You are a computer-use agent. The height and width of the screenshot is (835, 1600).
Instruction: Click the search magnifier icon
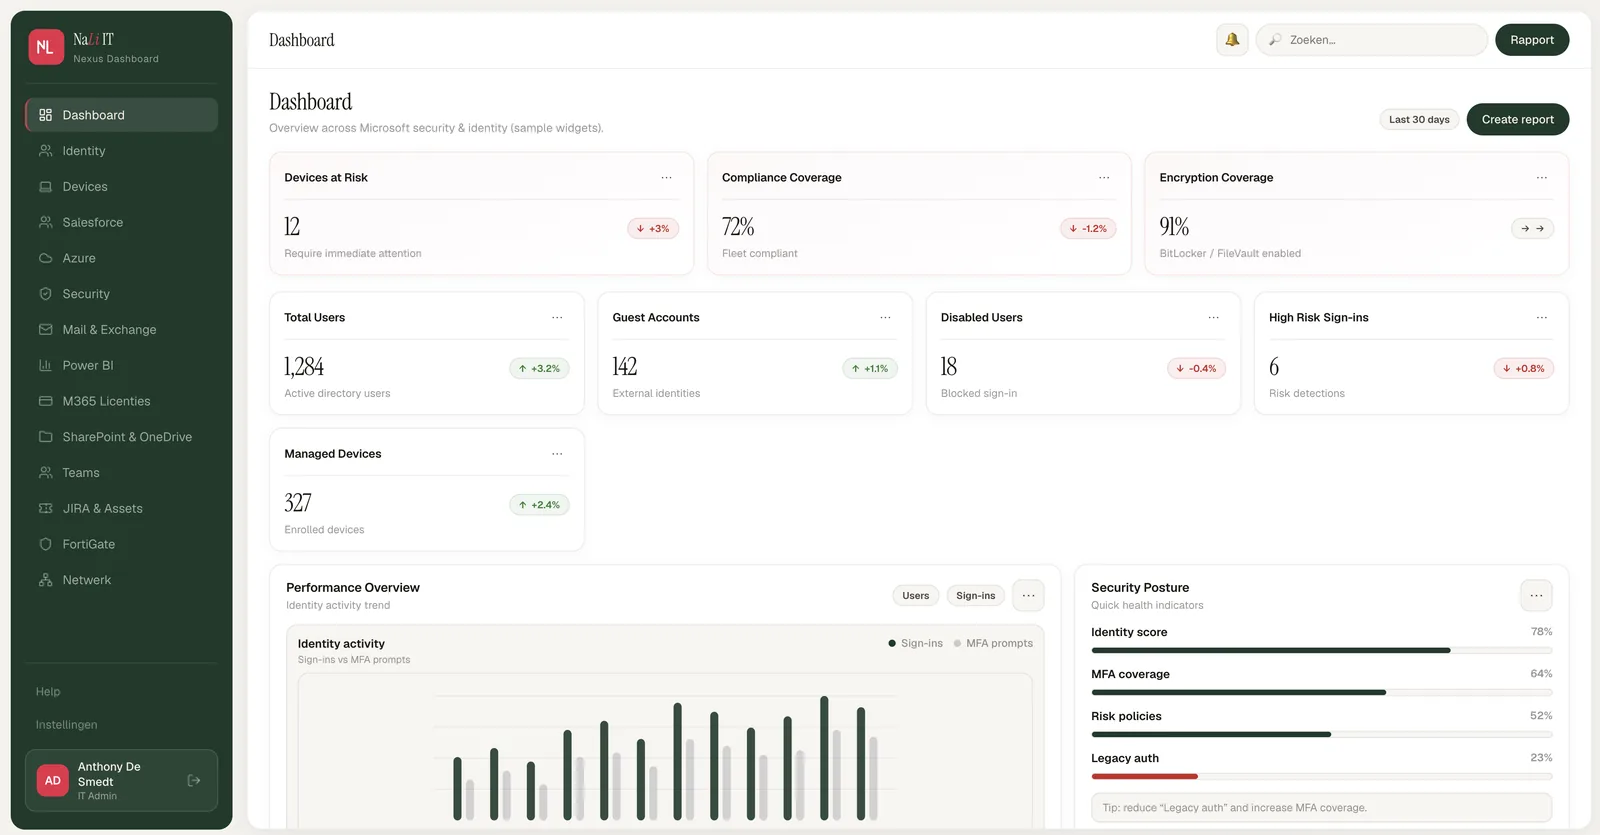tap(1274, 40)
